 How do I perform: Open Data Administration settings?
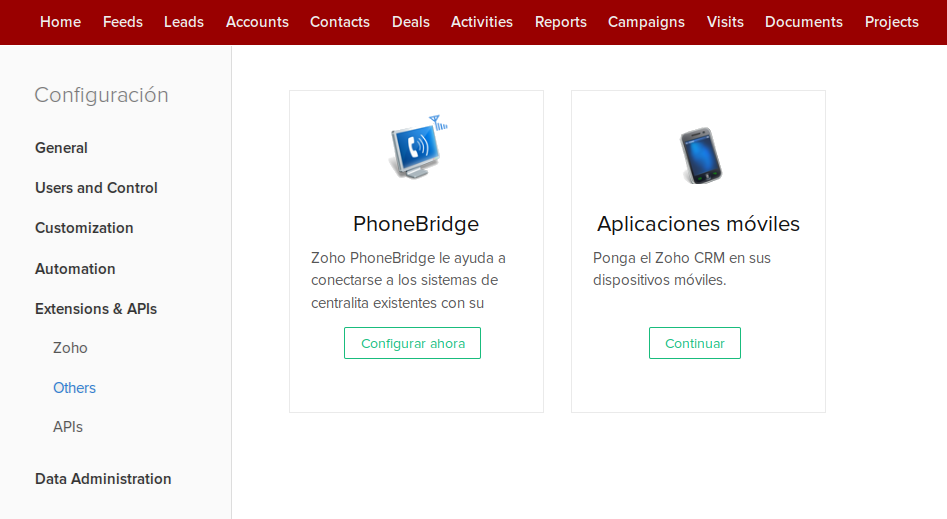103,479
